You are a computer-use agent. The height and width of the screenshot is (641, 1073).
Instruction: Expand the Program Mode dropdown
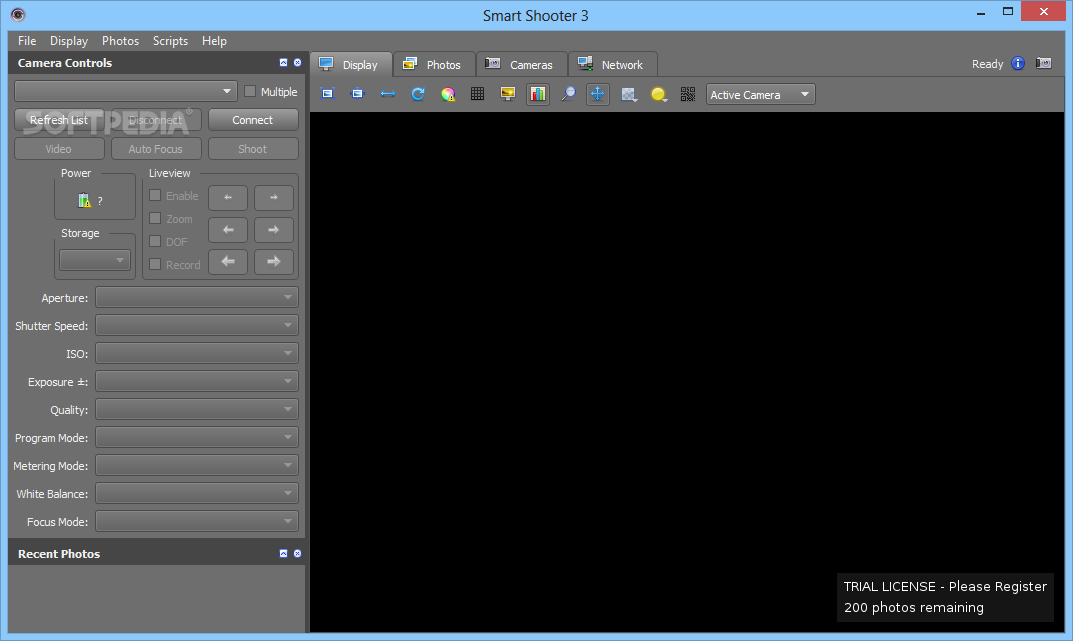[197, 437]
